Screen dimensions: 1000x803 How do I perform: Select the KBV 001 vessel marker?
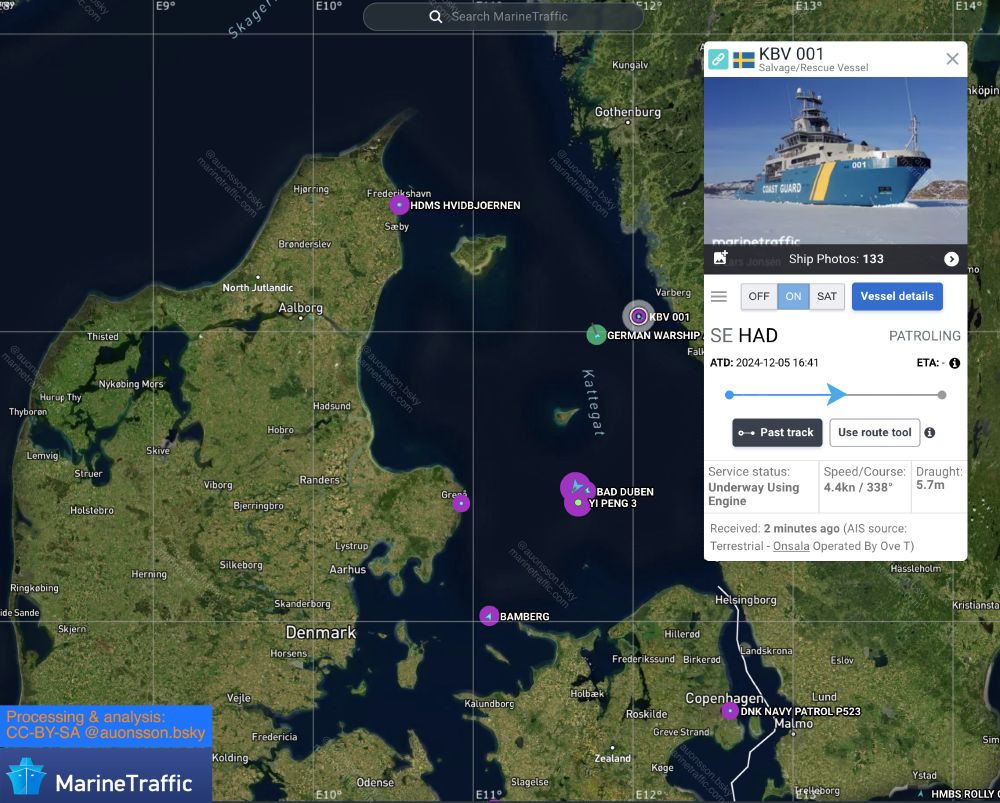point(638,316)
